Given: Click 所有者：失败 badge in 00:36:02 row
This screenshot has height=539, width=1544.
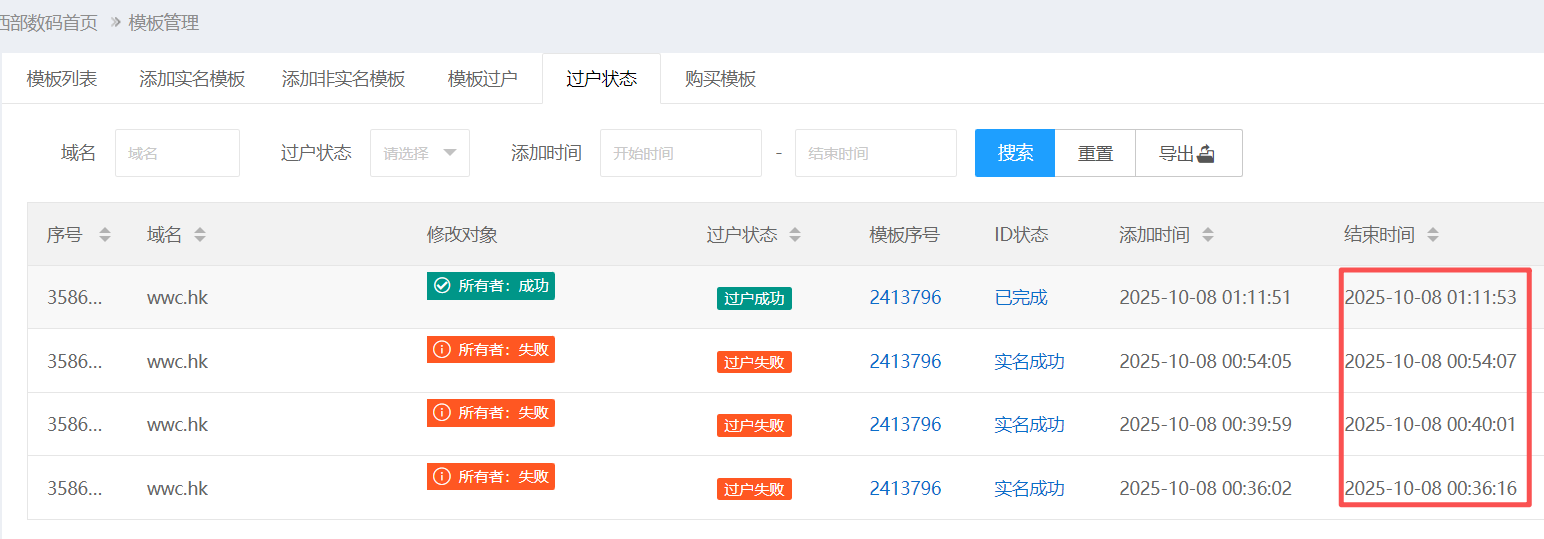Looking at the screenshot, I should point(491,477).
